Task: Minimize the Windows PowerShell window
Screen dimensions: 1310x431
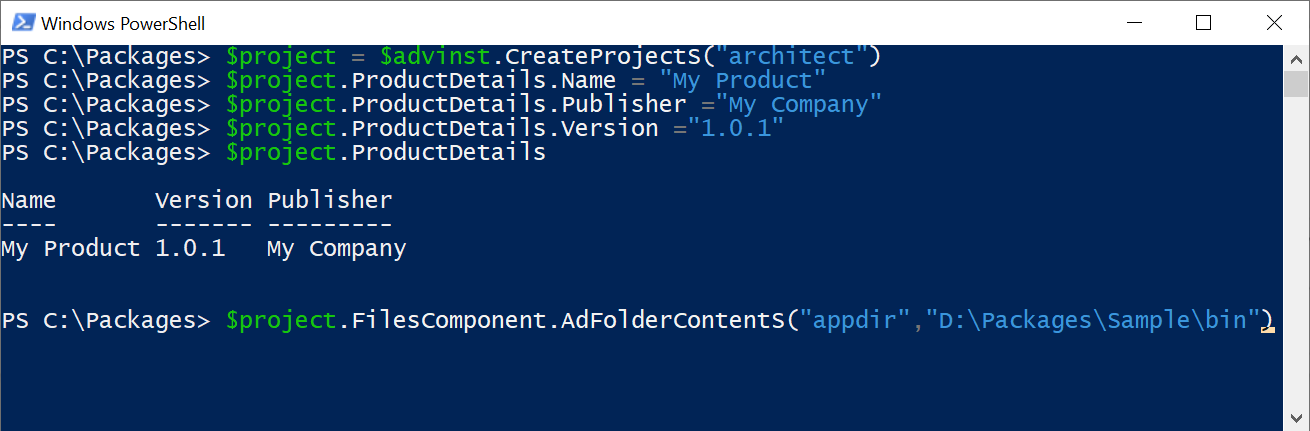Action: (1134, 22)
